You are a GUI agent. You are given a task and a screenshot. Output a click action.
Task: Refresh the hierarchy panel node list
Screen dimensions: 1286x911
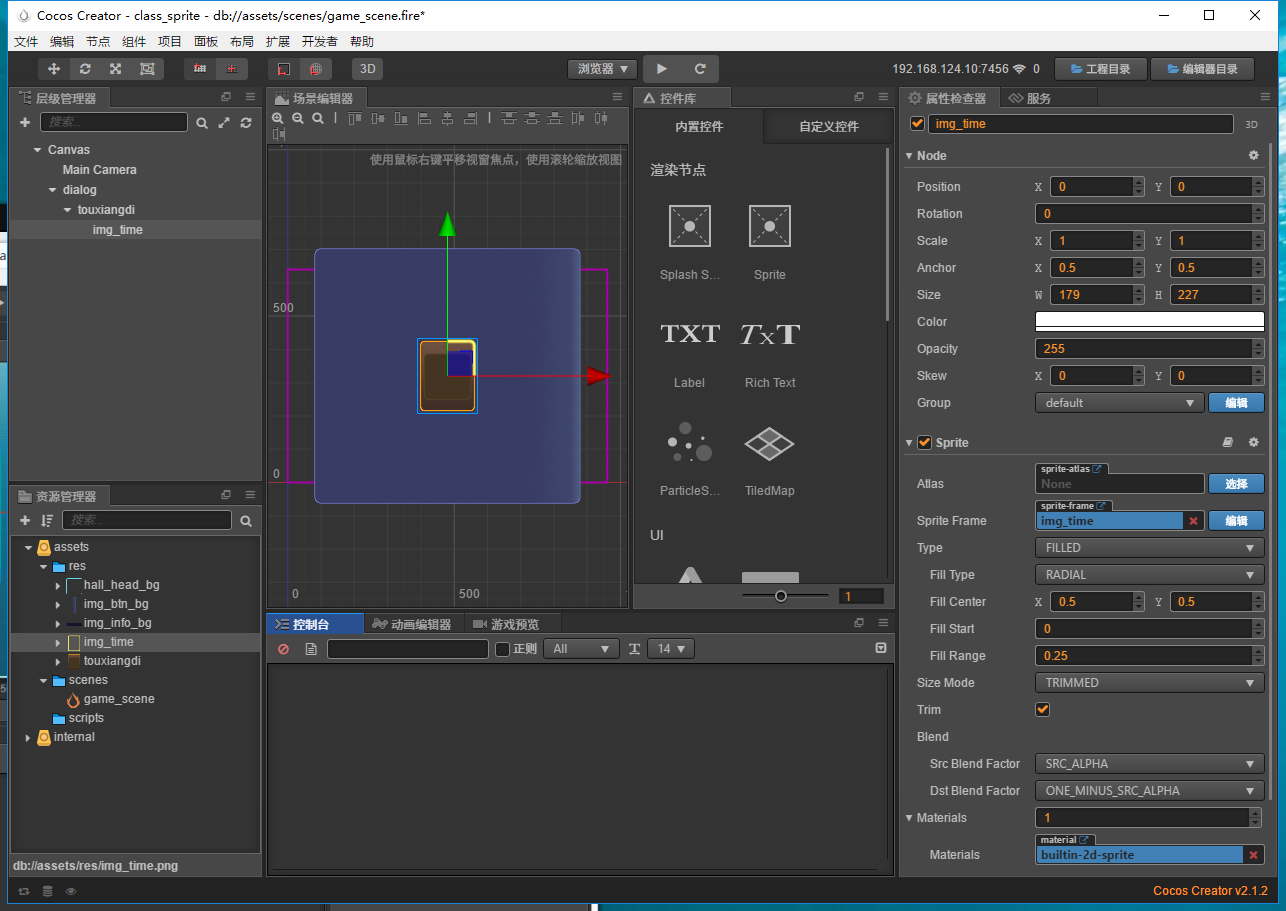(246, 123)
